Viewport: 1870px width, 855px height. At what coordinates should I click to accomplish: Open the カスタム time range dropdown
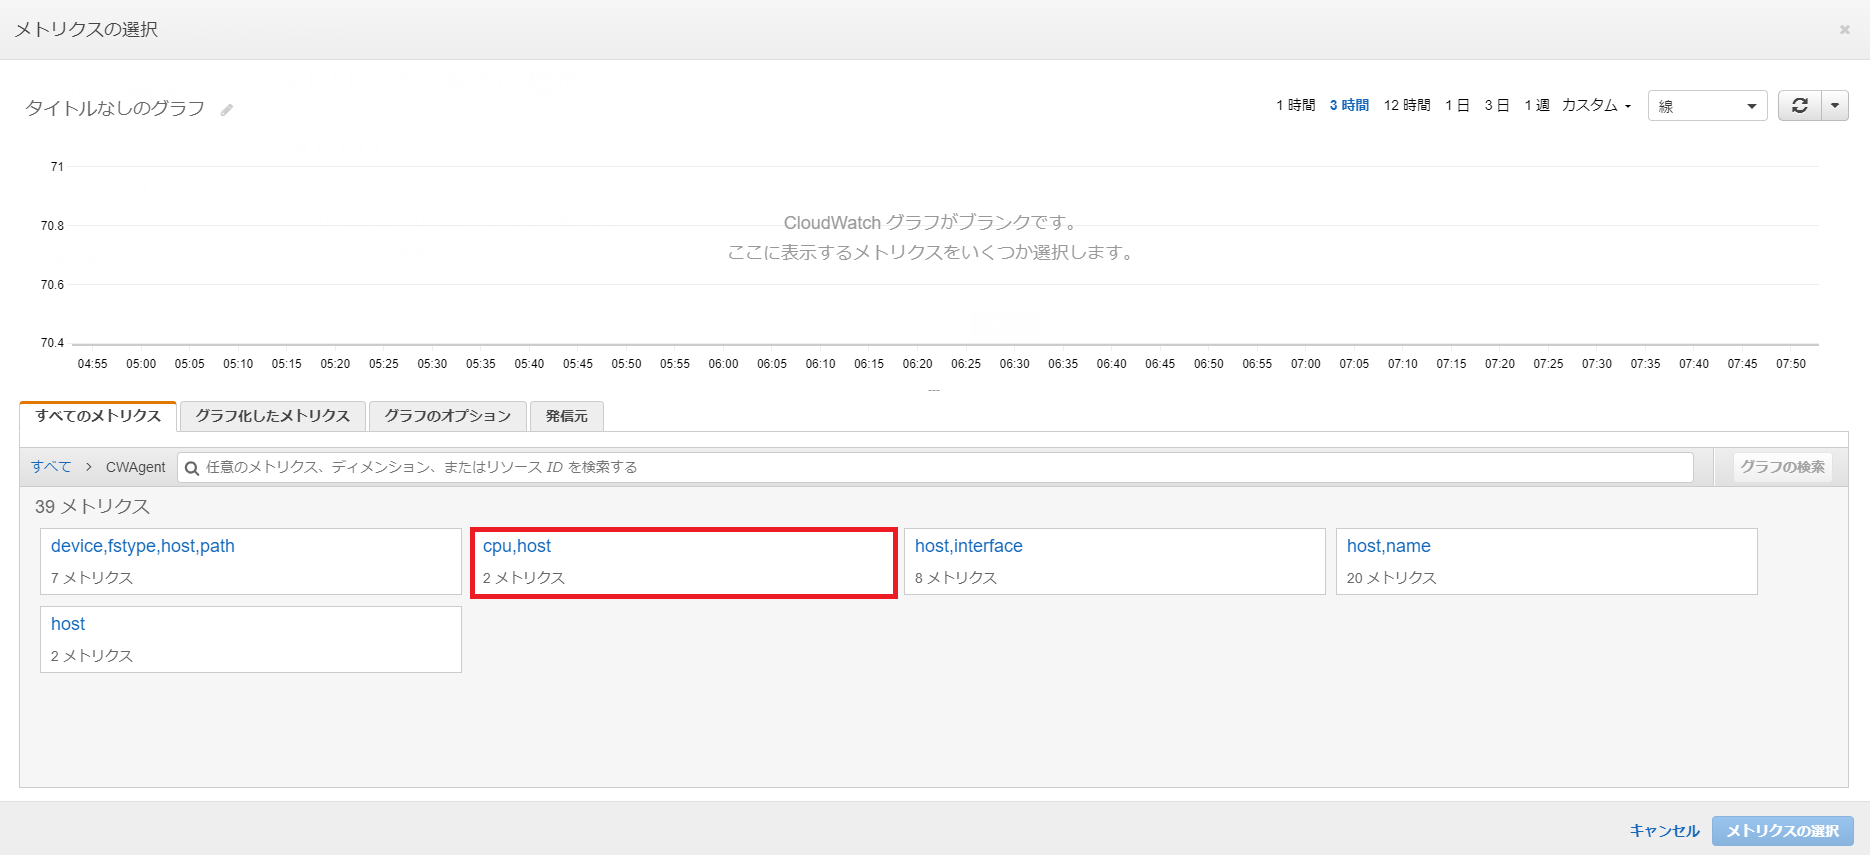click(x=1596, y=105)
